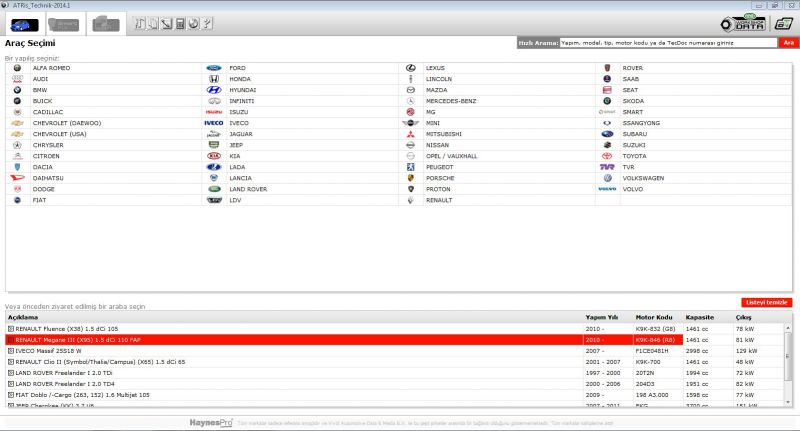Select CITROEN make
Screen dimensions: 800x431
[46, 156]
